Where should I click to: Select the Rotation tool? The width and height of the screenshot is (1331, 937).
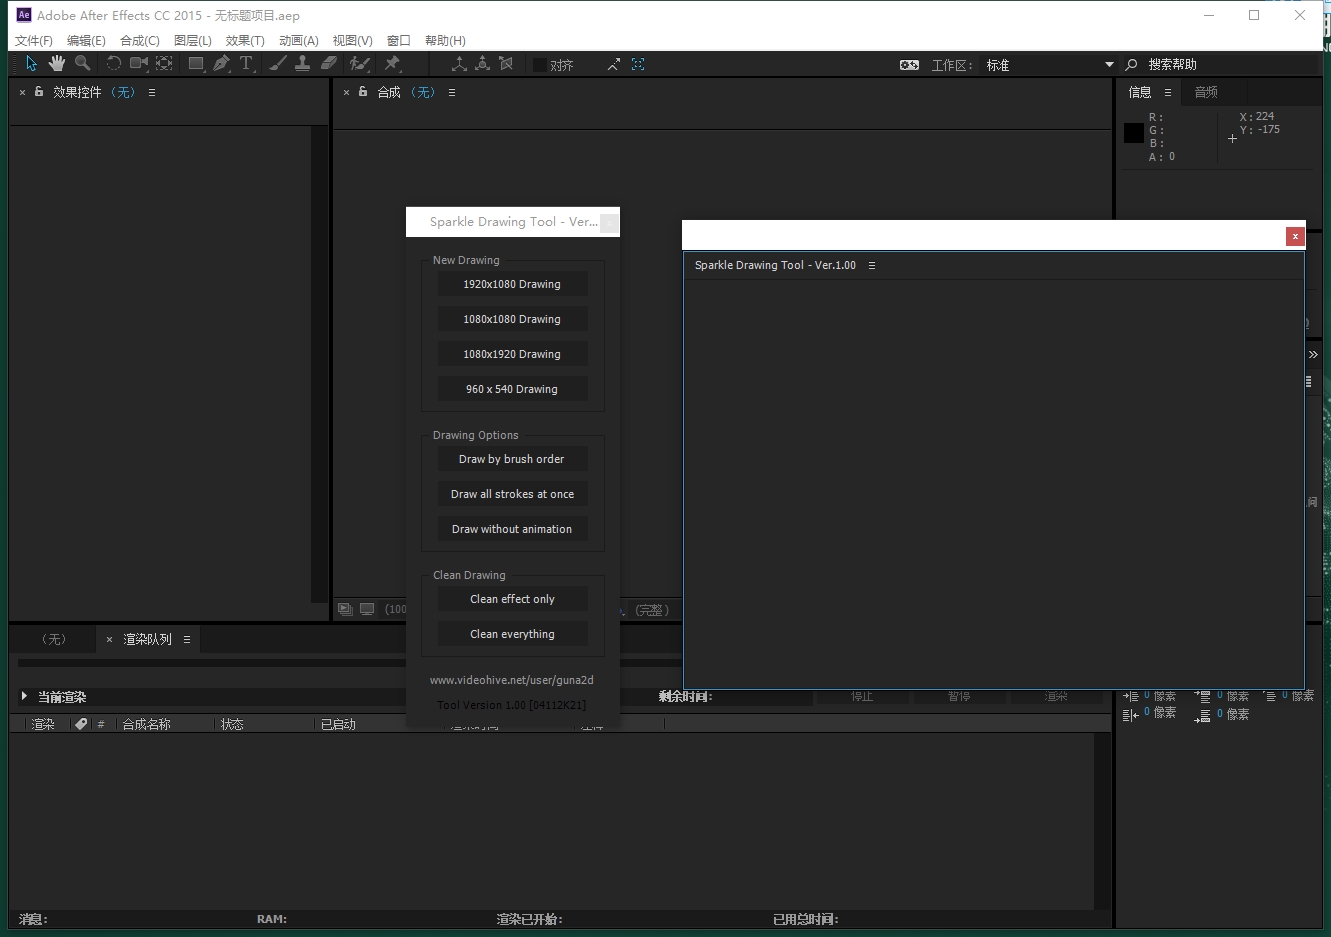tap(114, 64)
